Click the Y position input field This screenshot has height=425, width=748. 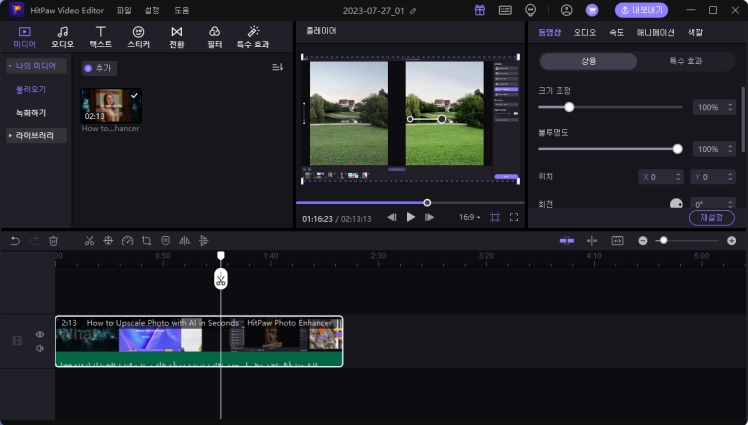(713, 177)
